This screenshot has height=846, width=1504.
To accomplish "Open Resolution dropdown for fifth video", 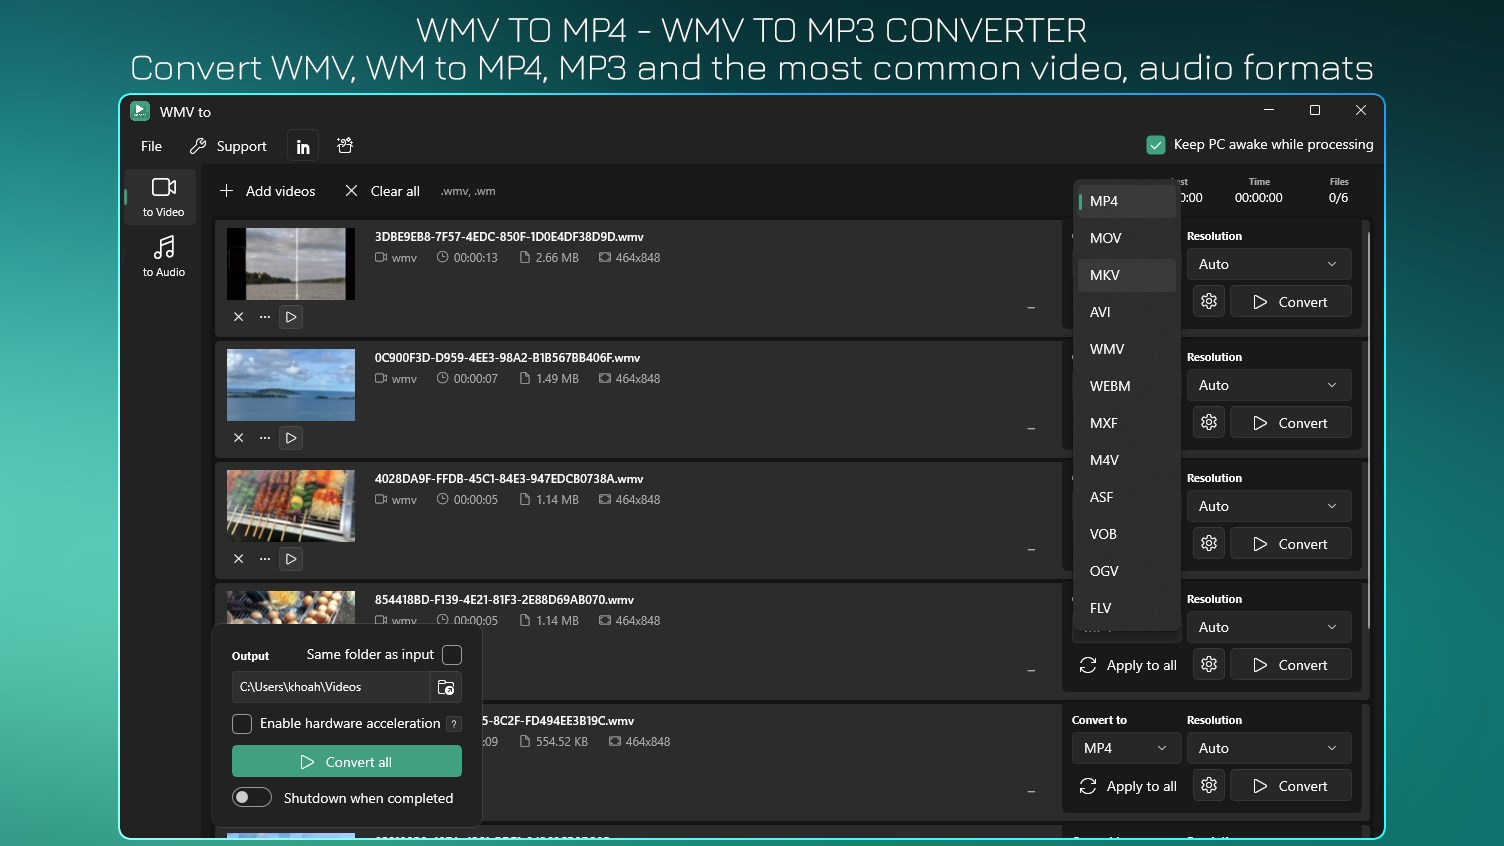I will [1269, 748].
